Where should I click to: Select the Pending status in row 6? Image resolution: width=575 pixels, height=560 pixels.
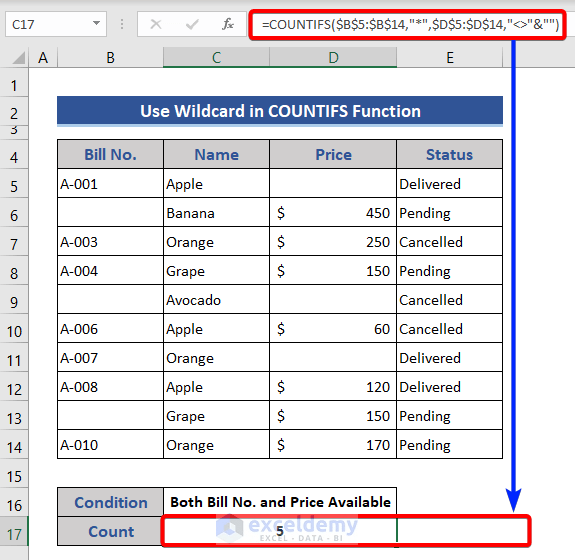coord(450,212)
